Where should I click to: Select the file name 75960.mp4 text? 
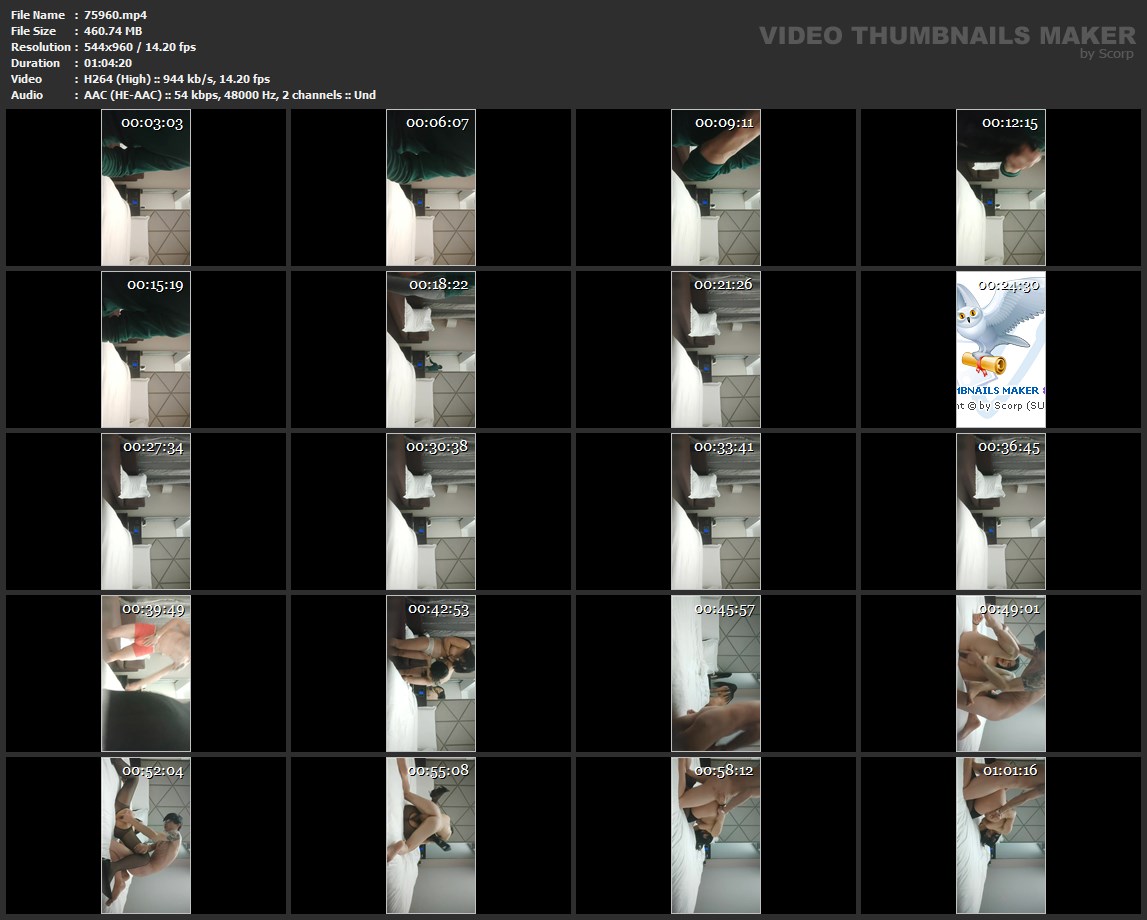[x=116, y=15]
